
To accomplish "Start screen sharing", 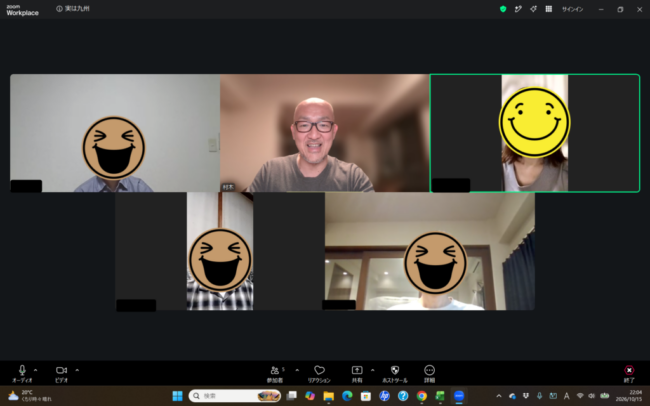I will pyautogui.click(x=357, y=374).
